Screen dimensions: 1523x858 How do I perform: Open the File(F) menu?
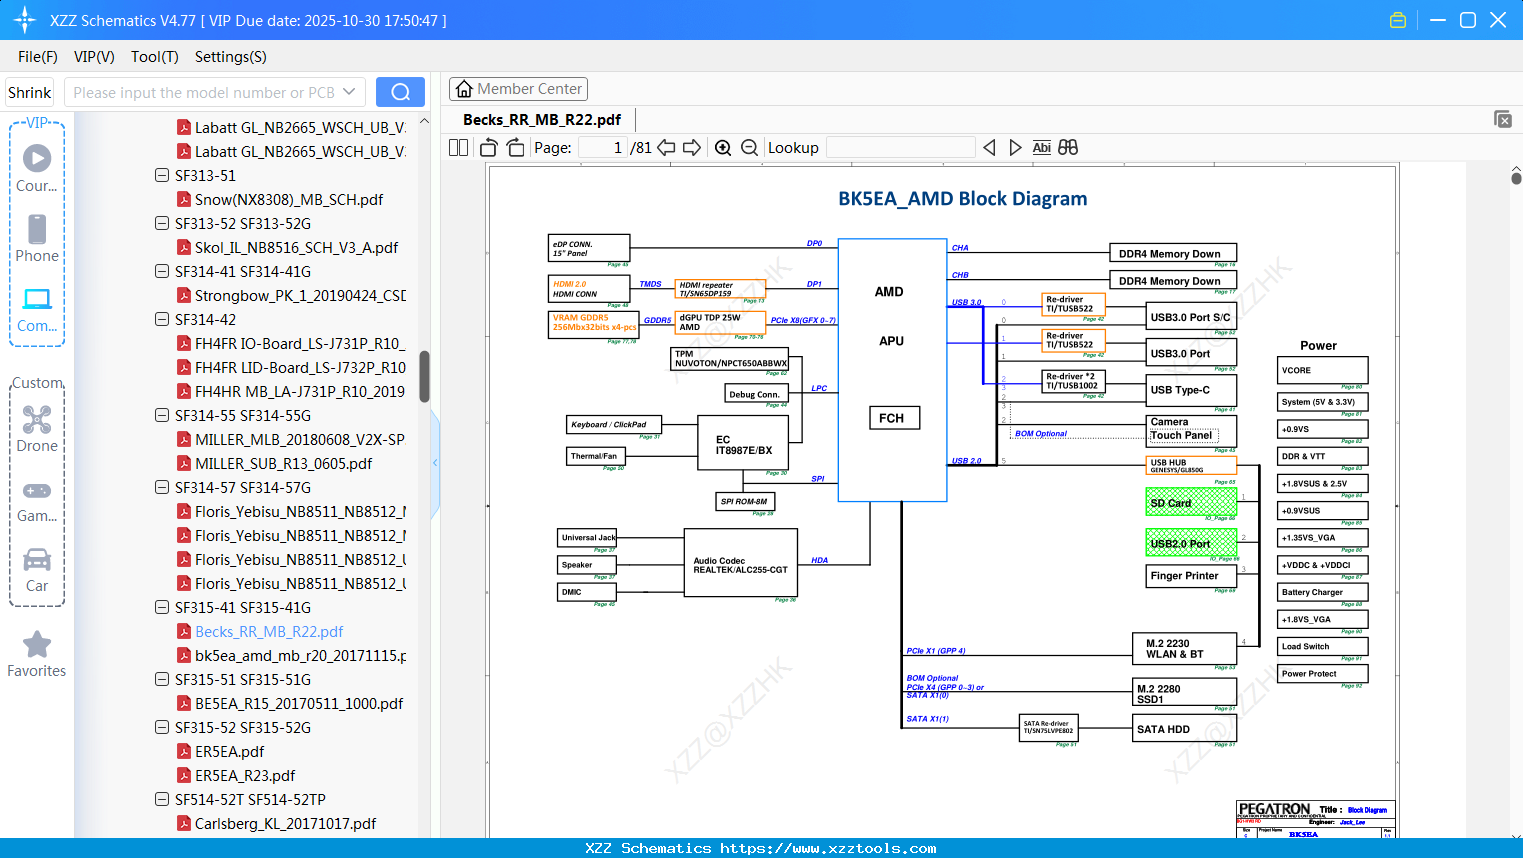pyautogui.click(x=38, y=57)
